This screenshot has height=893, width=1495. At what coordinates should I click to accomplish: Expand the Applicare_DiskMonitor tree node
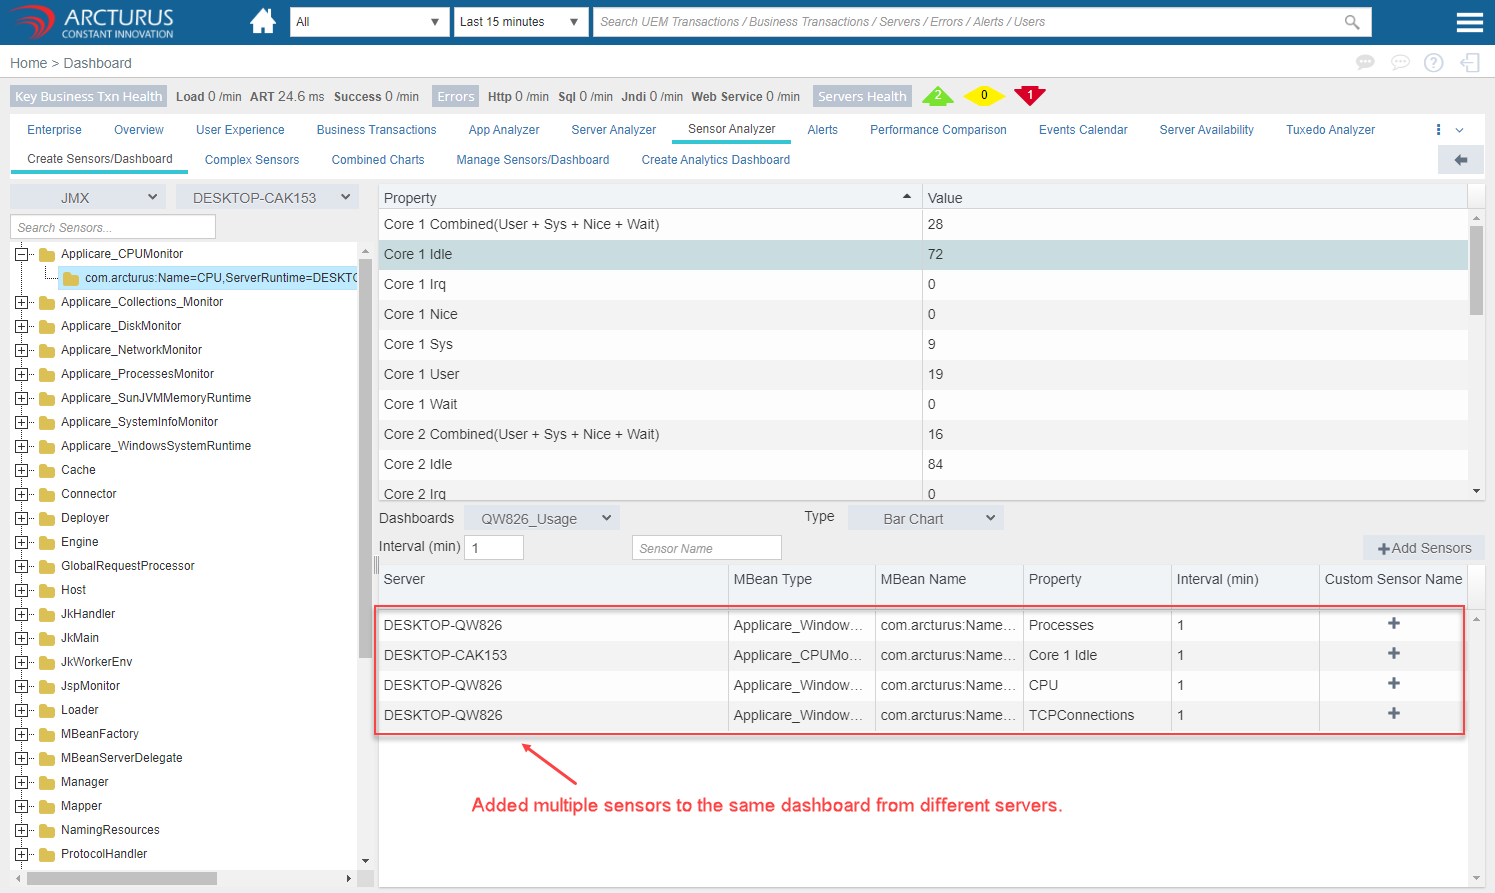pyautogui.click(x=22, y=326)
